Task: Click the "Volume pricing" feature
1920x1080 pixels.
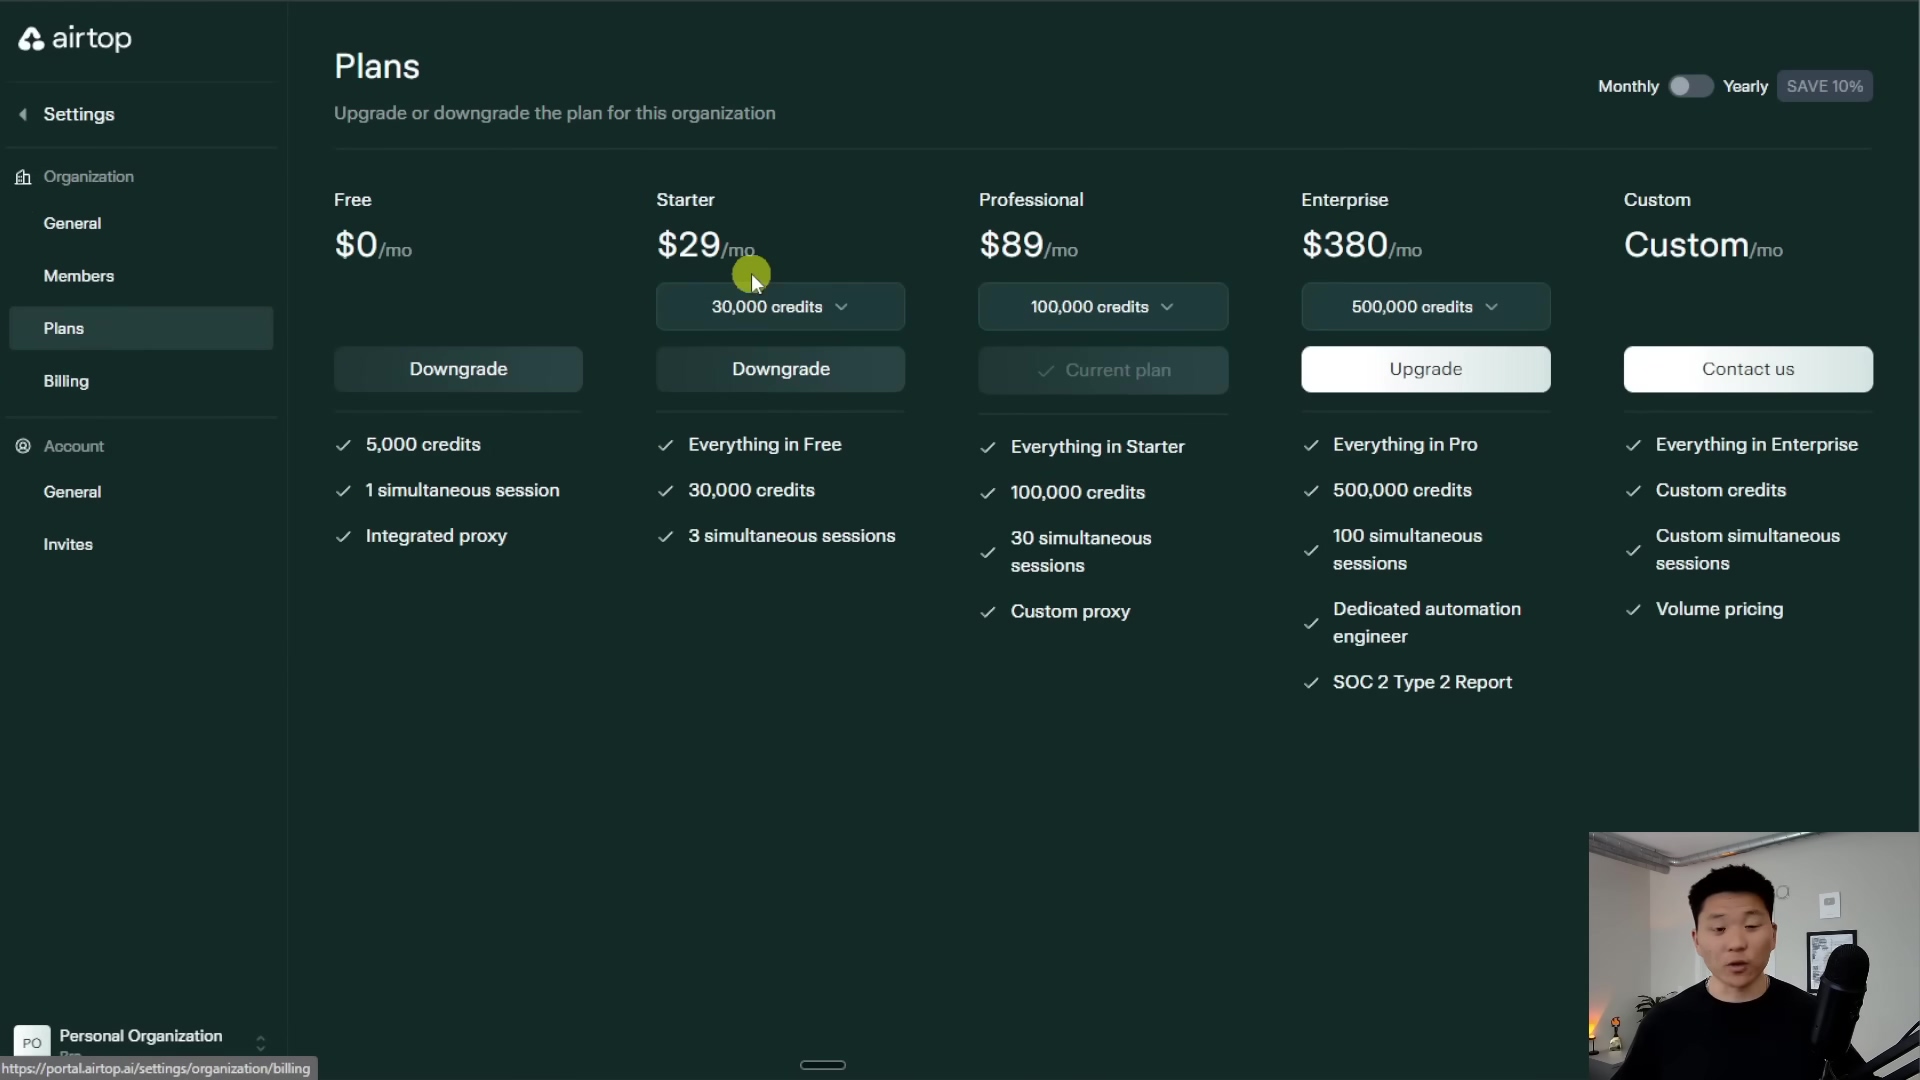Action: (1719, 609)
